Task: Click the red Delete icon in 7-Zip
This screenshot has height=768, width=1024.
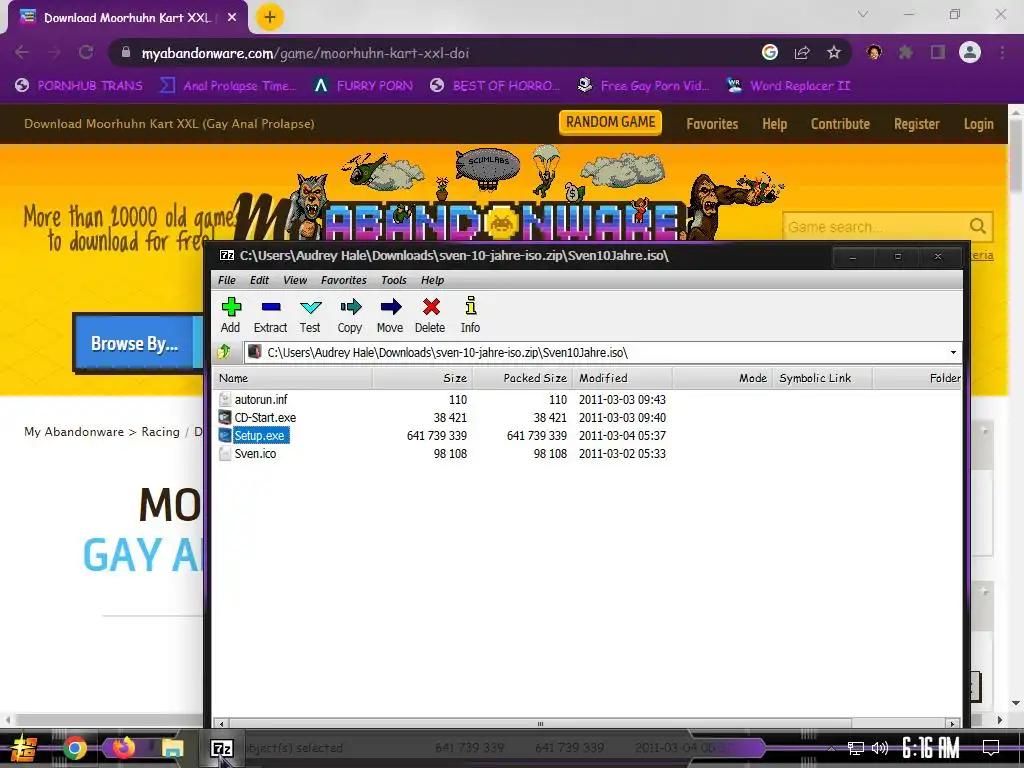Action: tap(430, 315)
